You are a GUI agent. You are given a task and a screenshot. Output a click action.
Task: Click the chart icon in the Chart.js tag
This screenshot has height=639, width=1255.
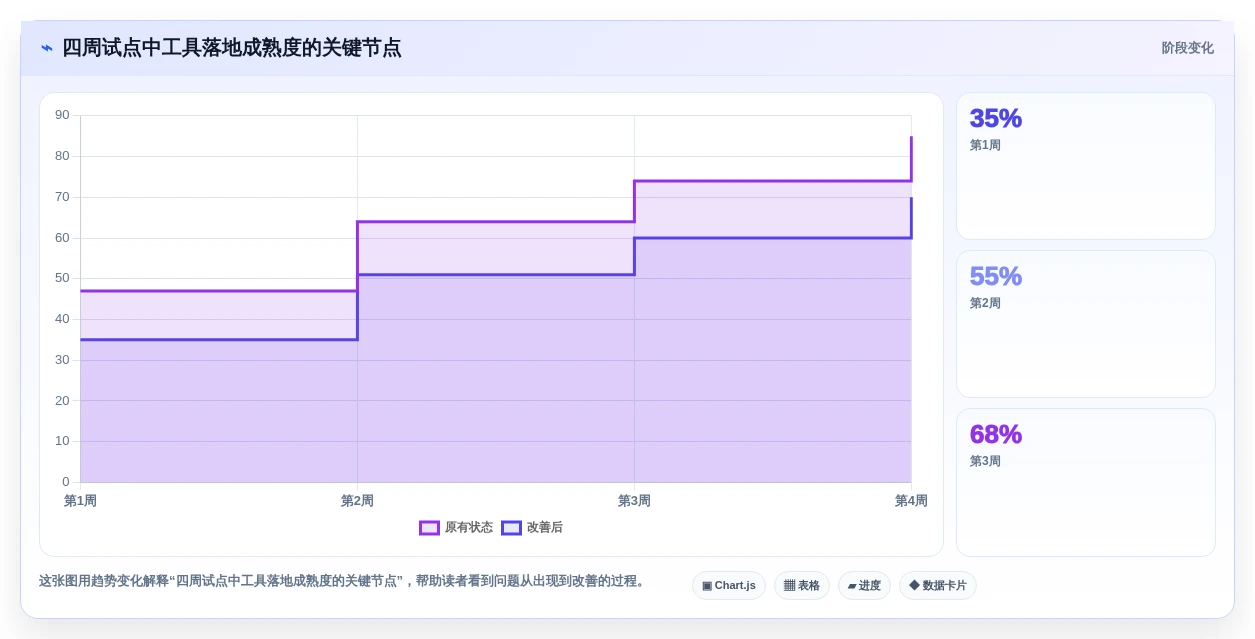pos(707,585)
